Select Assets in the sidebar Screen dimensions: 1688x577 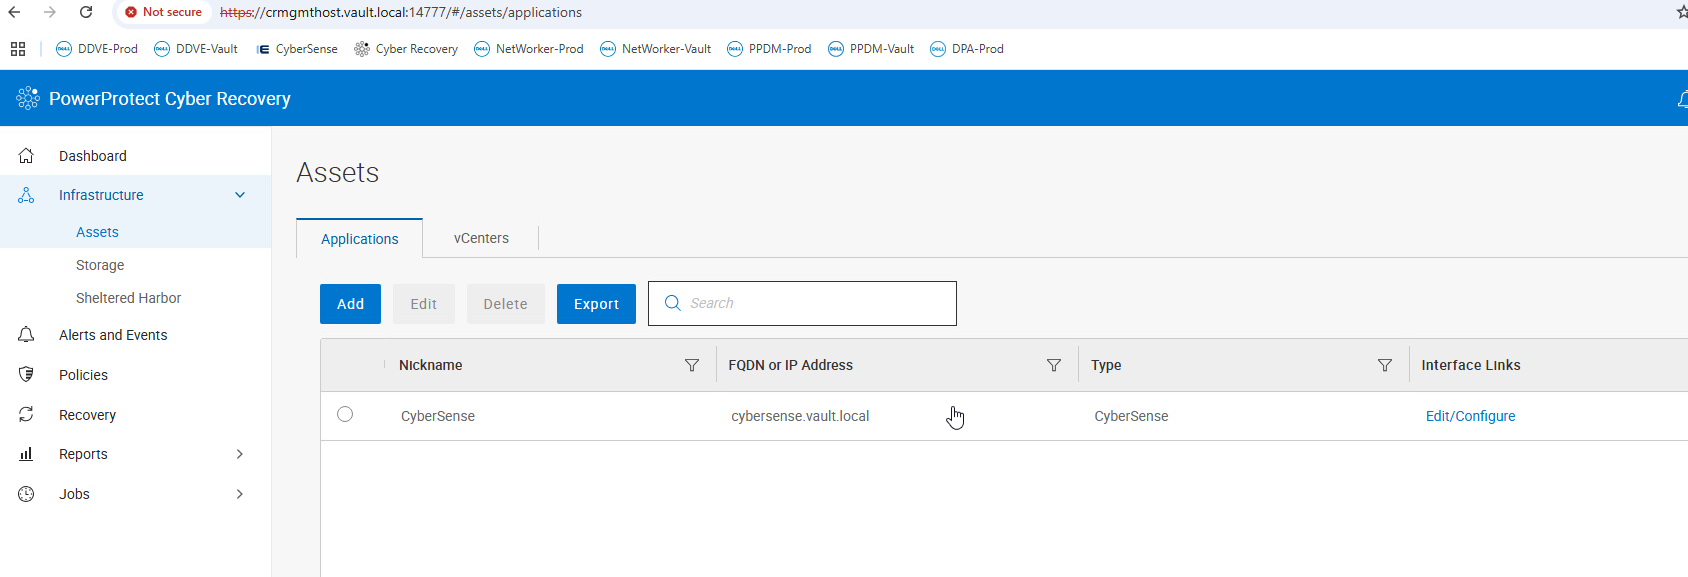click(x=97, y=232)
